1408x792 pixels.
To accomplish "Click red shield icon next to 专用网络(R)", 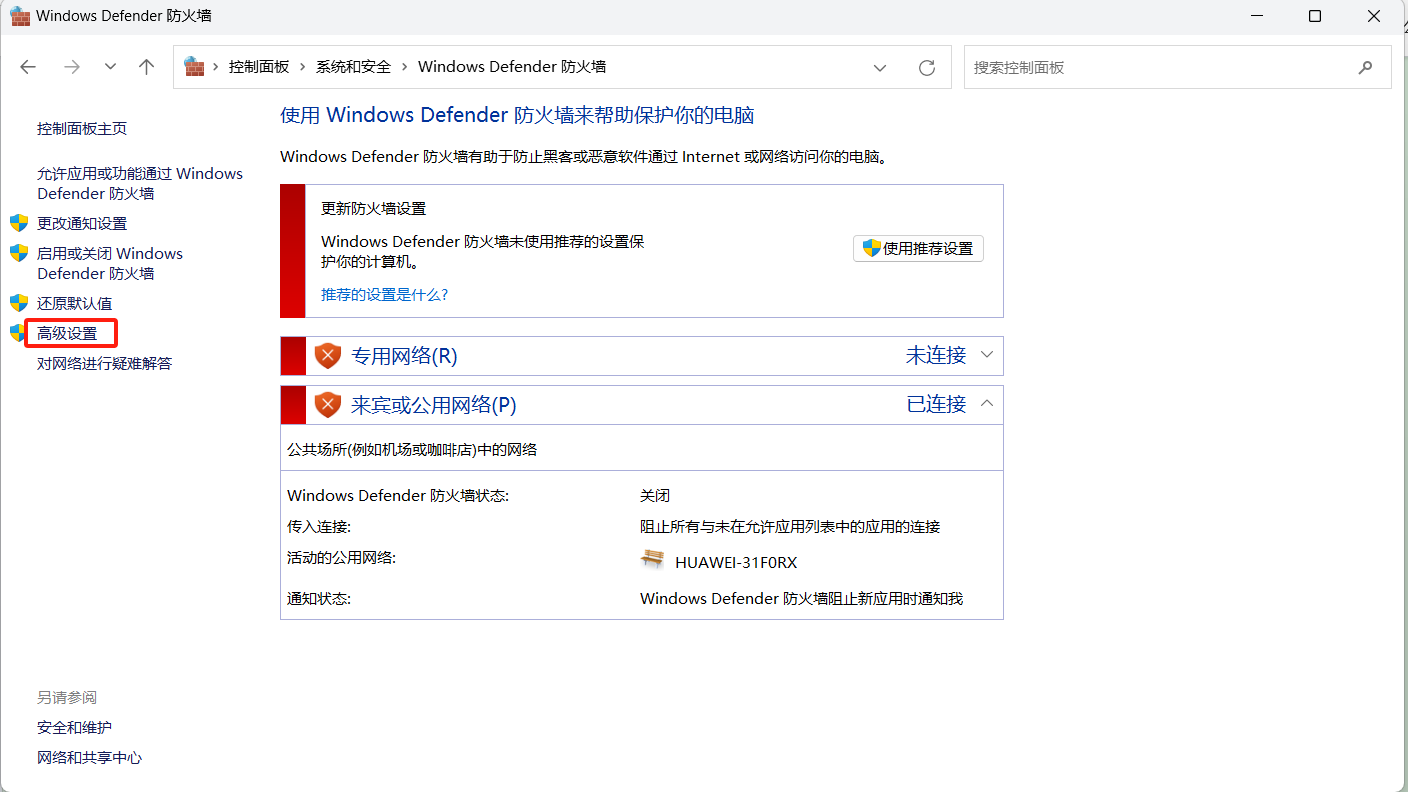I will coord(328,356).
